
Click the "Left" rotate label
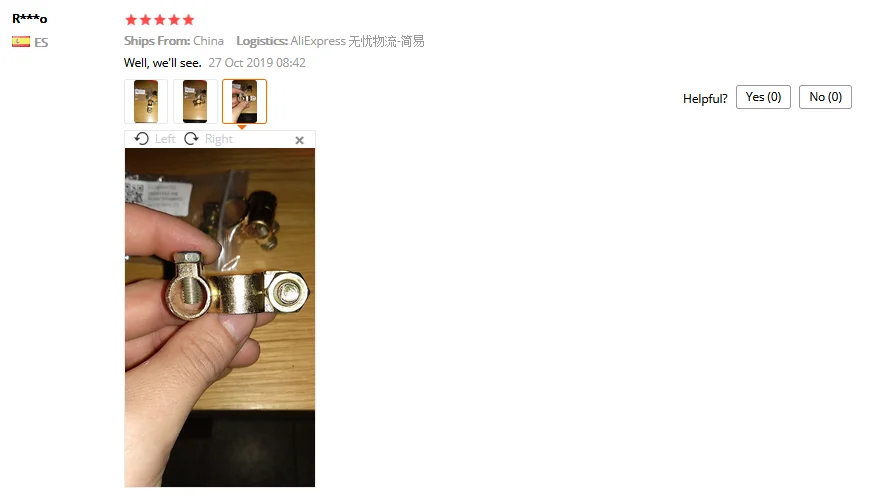(165, 139)
